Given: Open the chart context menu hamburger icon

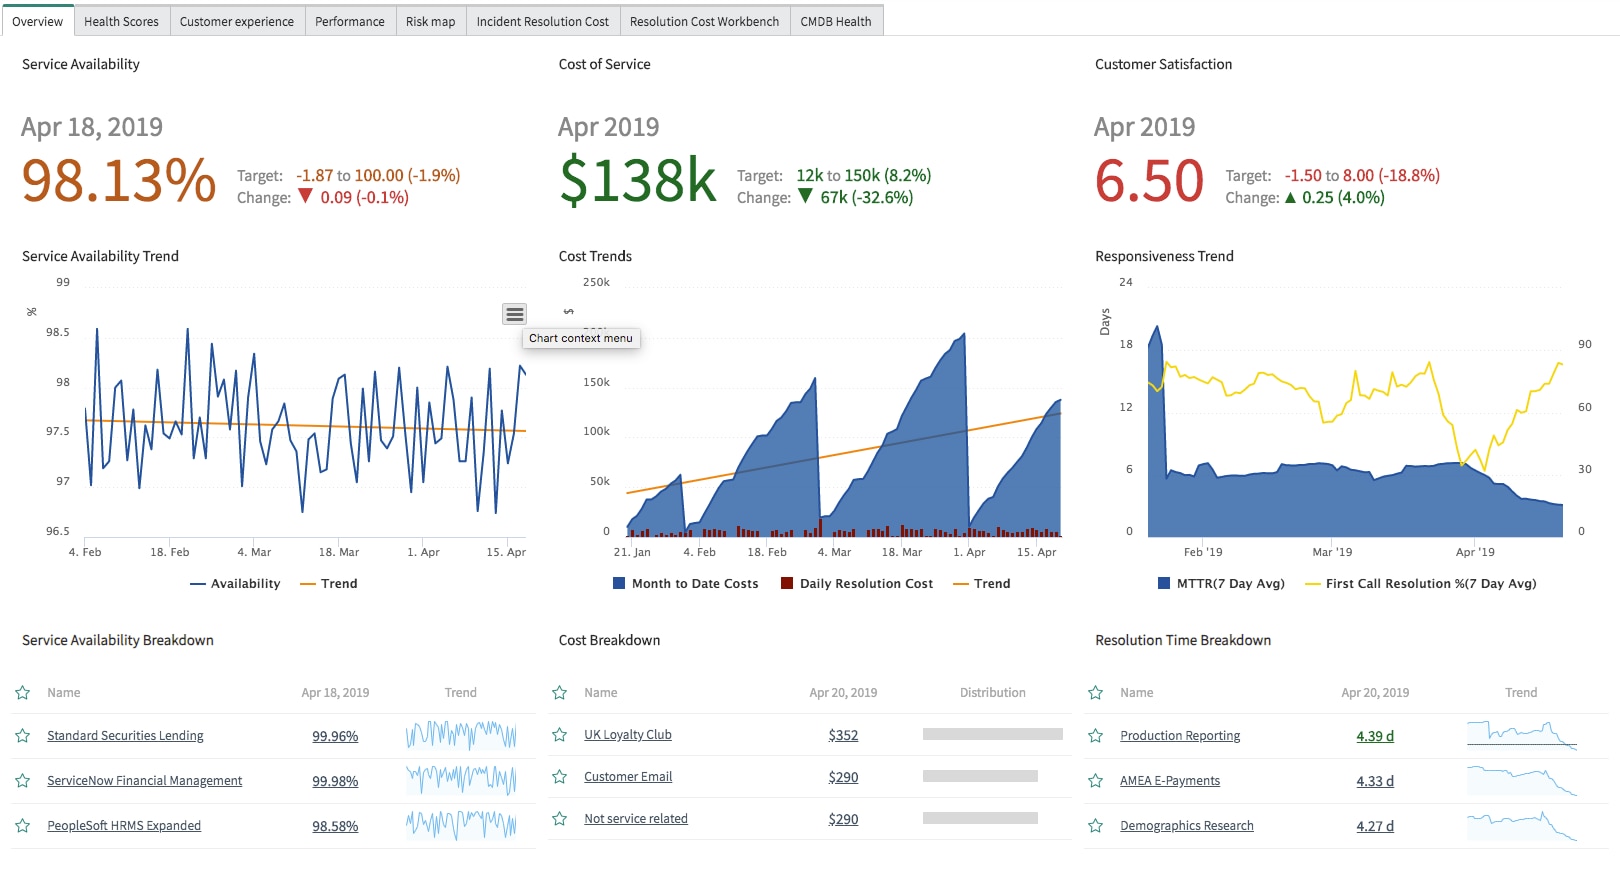Looking at the screenshot, I should [x=514, y=314].
